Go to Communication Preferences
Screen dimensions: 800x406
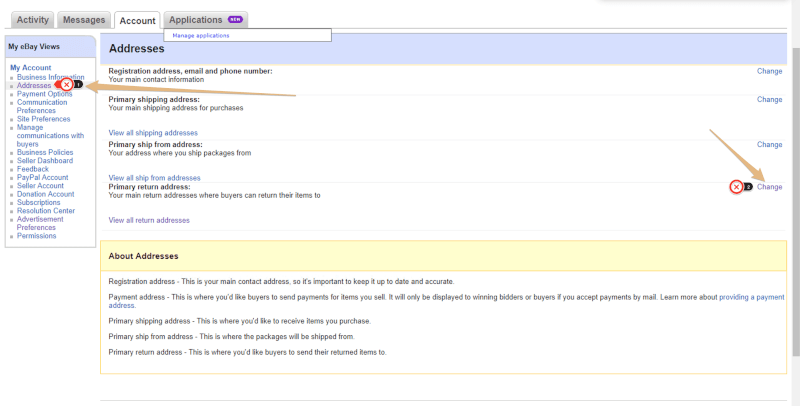pyautogui.click(x=42, y=106)
